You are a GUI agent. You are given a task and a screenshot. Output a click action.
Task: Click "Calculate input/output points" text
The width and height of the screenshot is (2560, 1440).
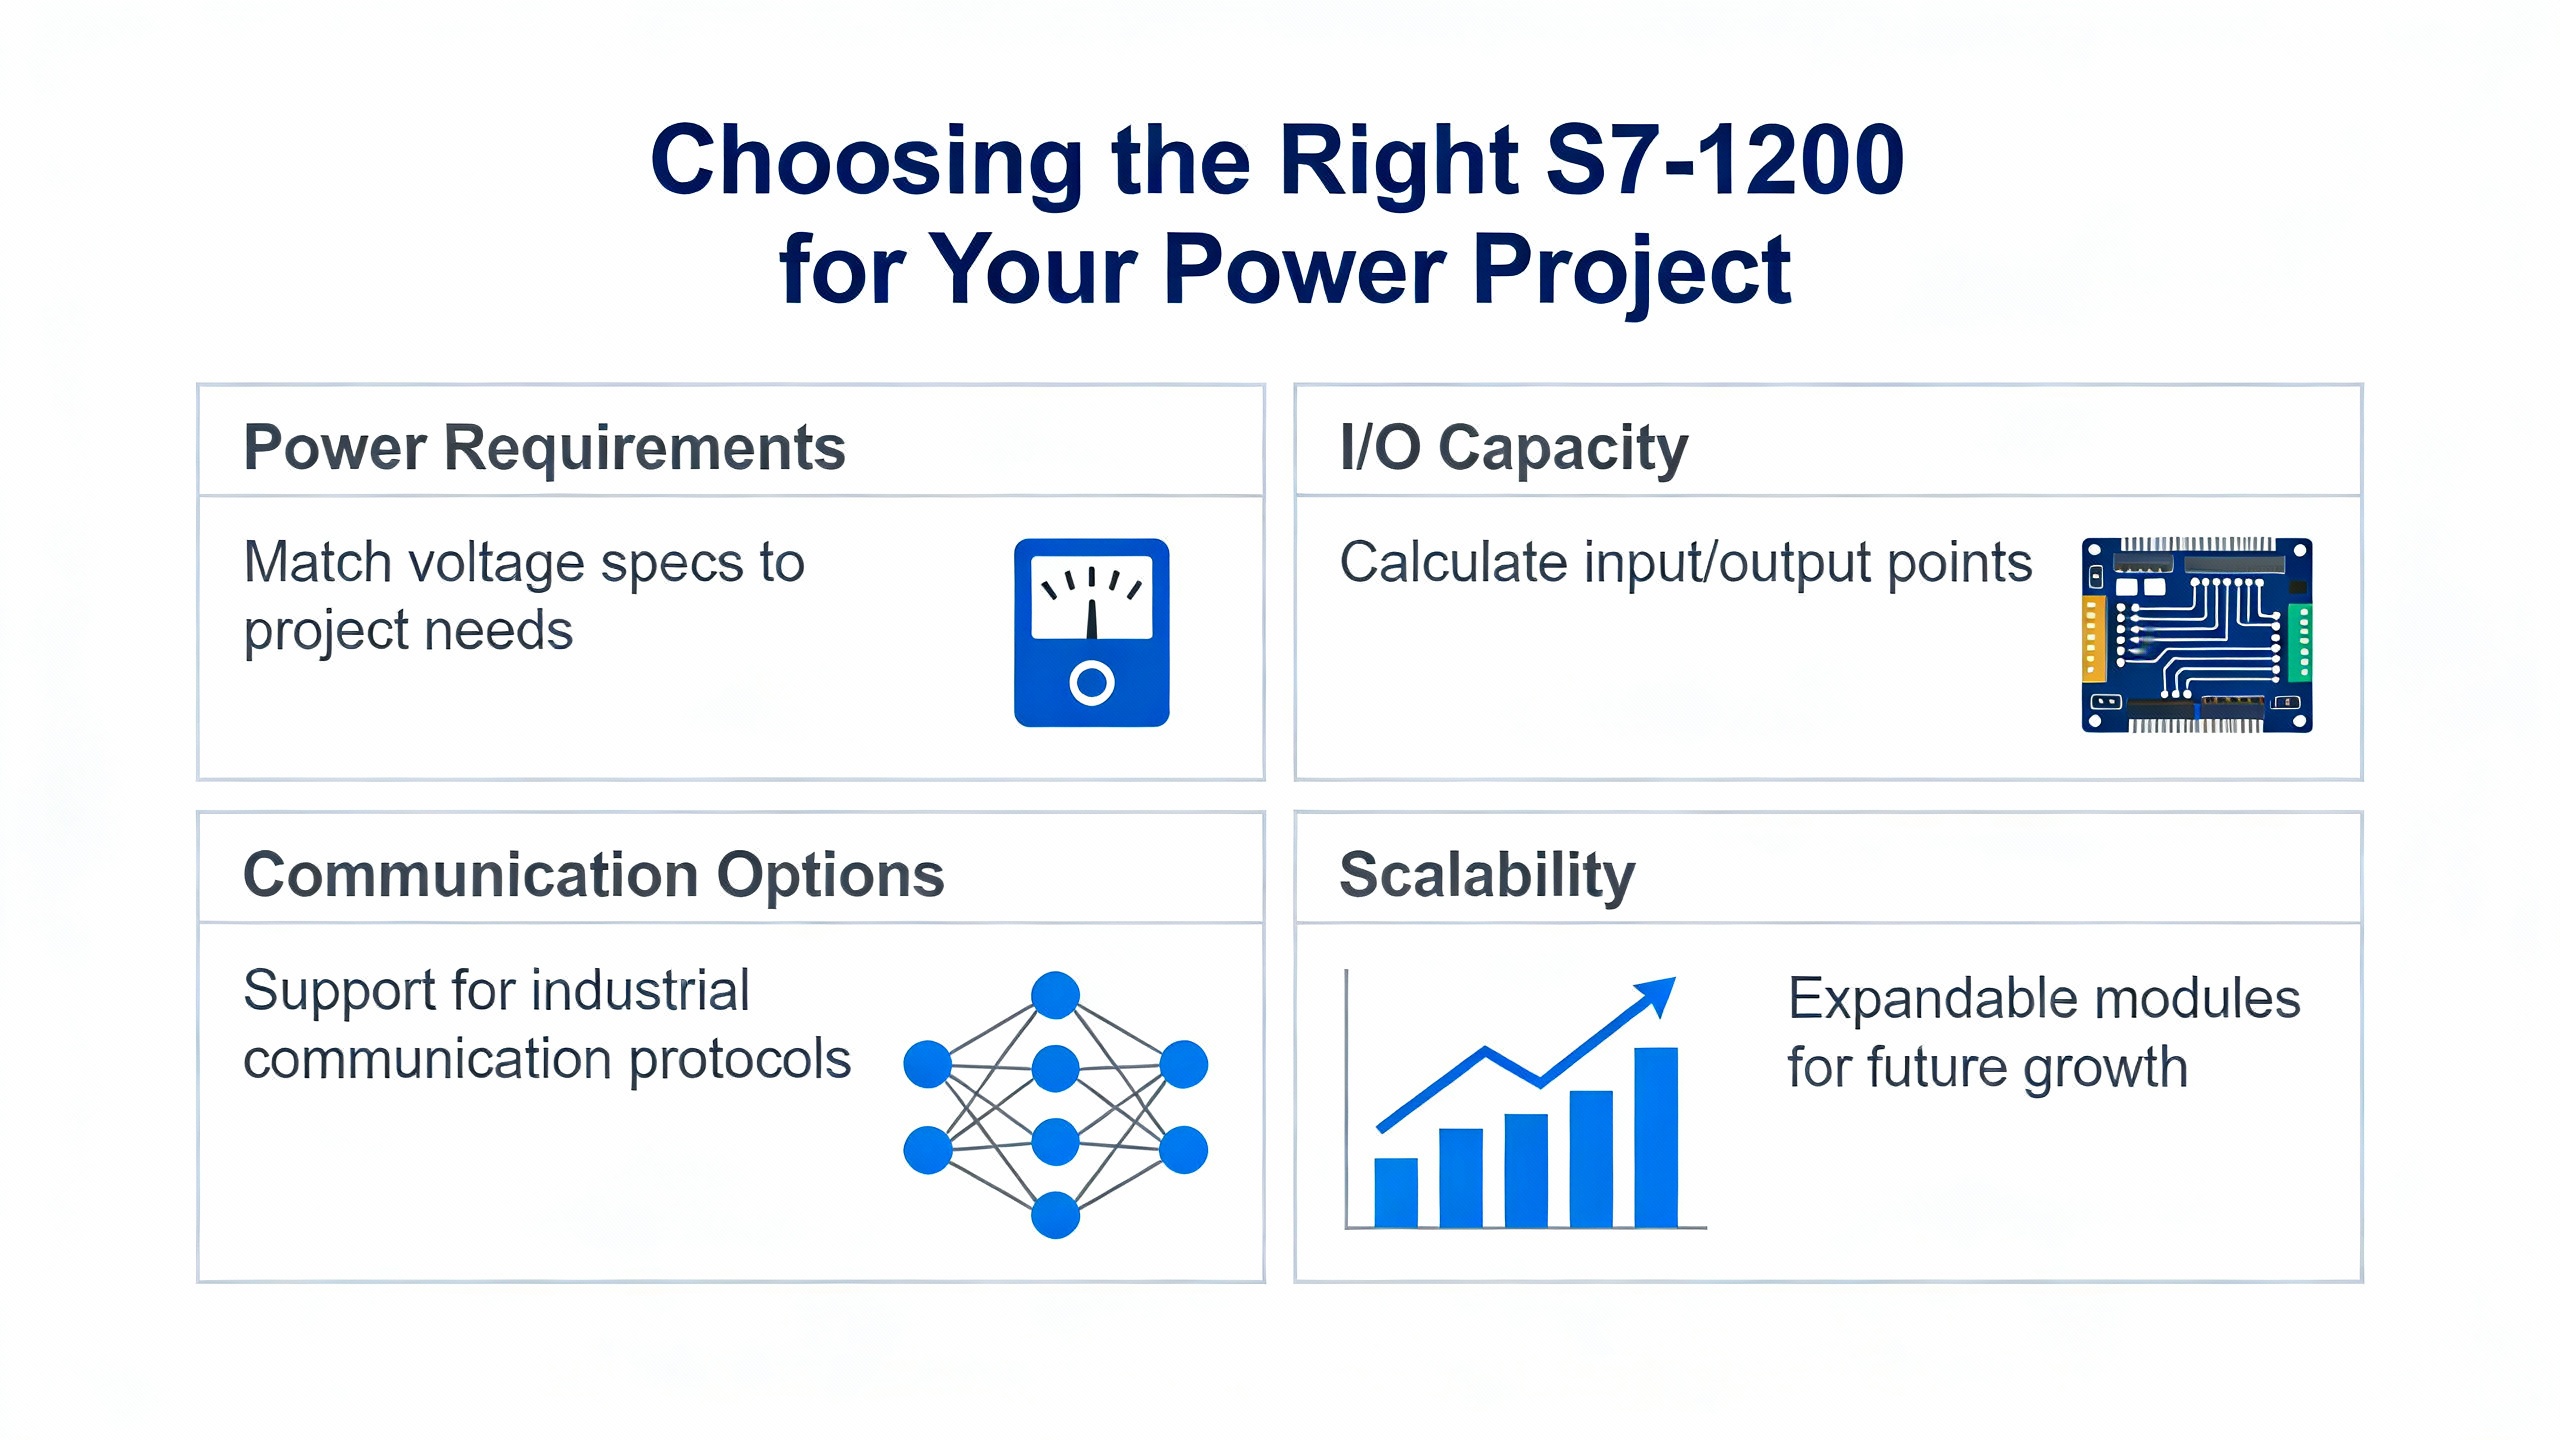1685,562
